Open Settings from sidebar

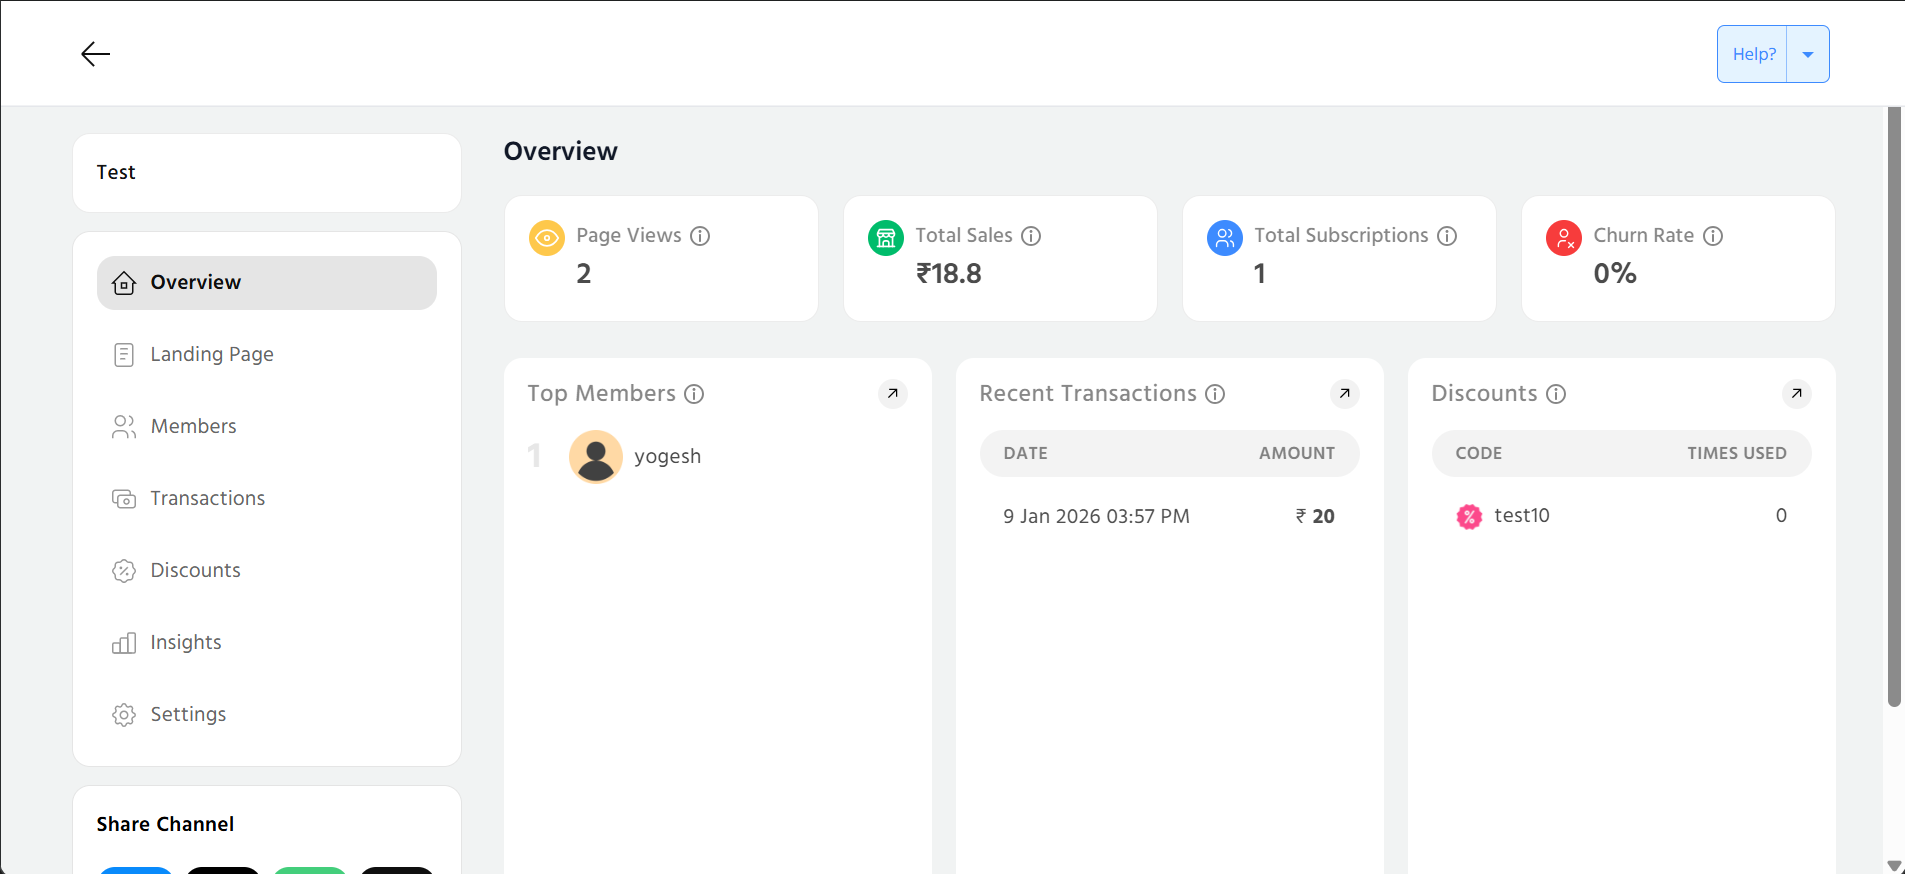point(188,715)
